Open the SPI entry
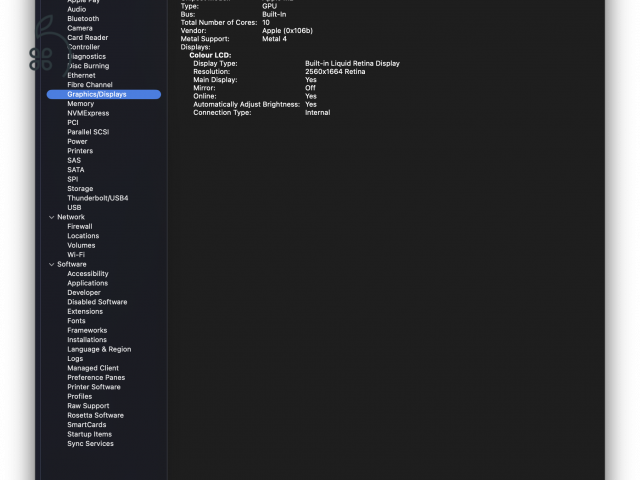The image size is (640, 480). click(x=73, y=179)
